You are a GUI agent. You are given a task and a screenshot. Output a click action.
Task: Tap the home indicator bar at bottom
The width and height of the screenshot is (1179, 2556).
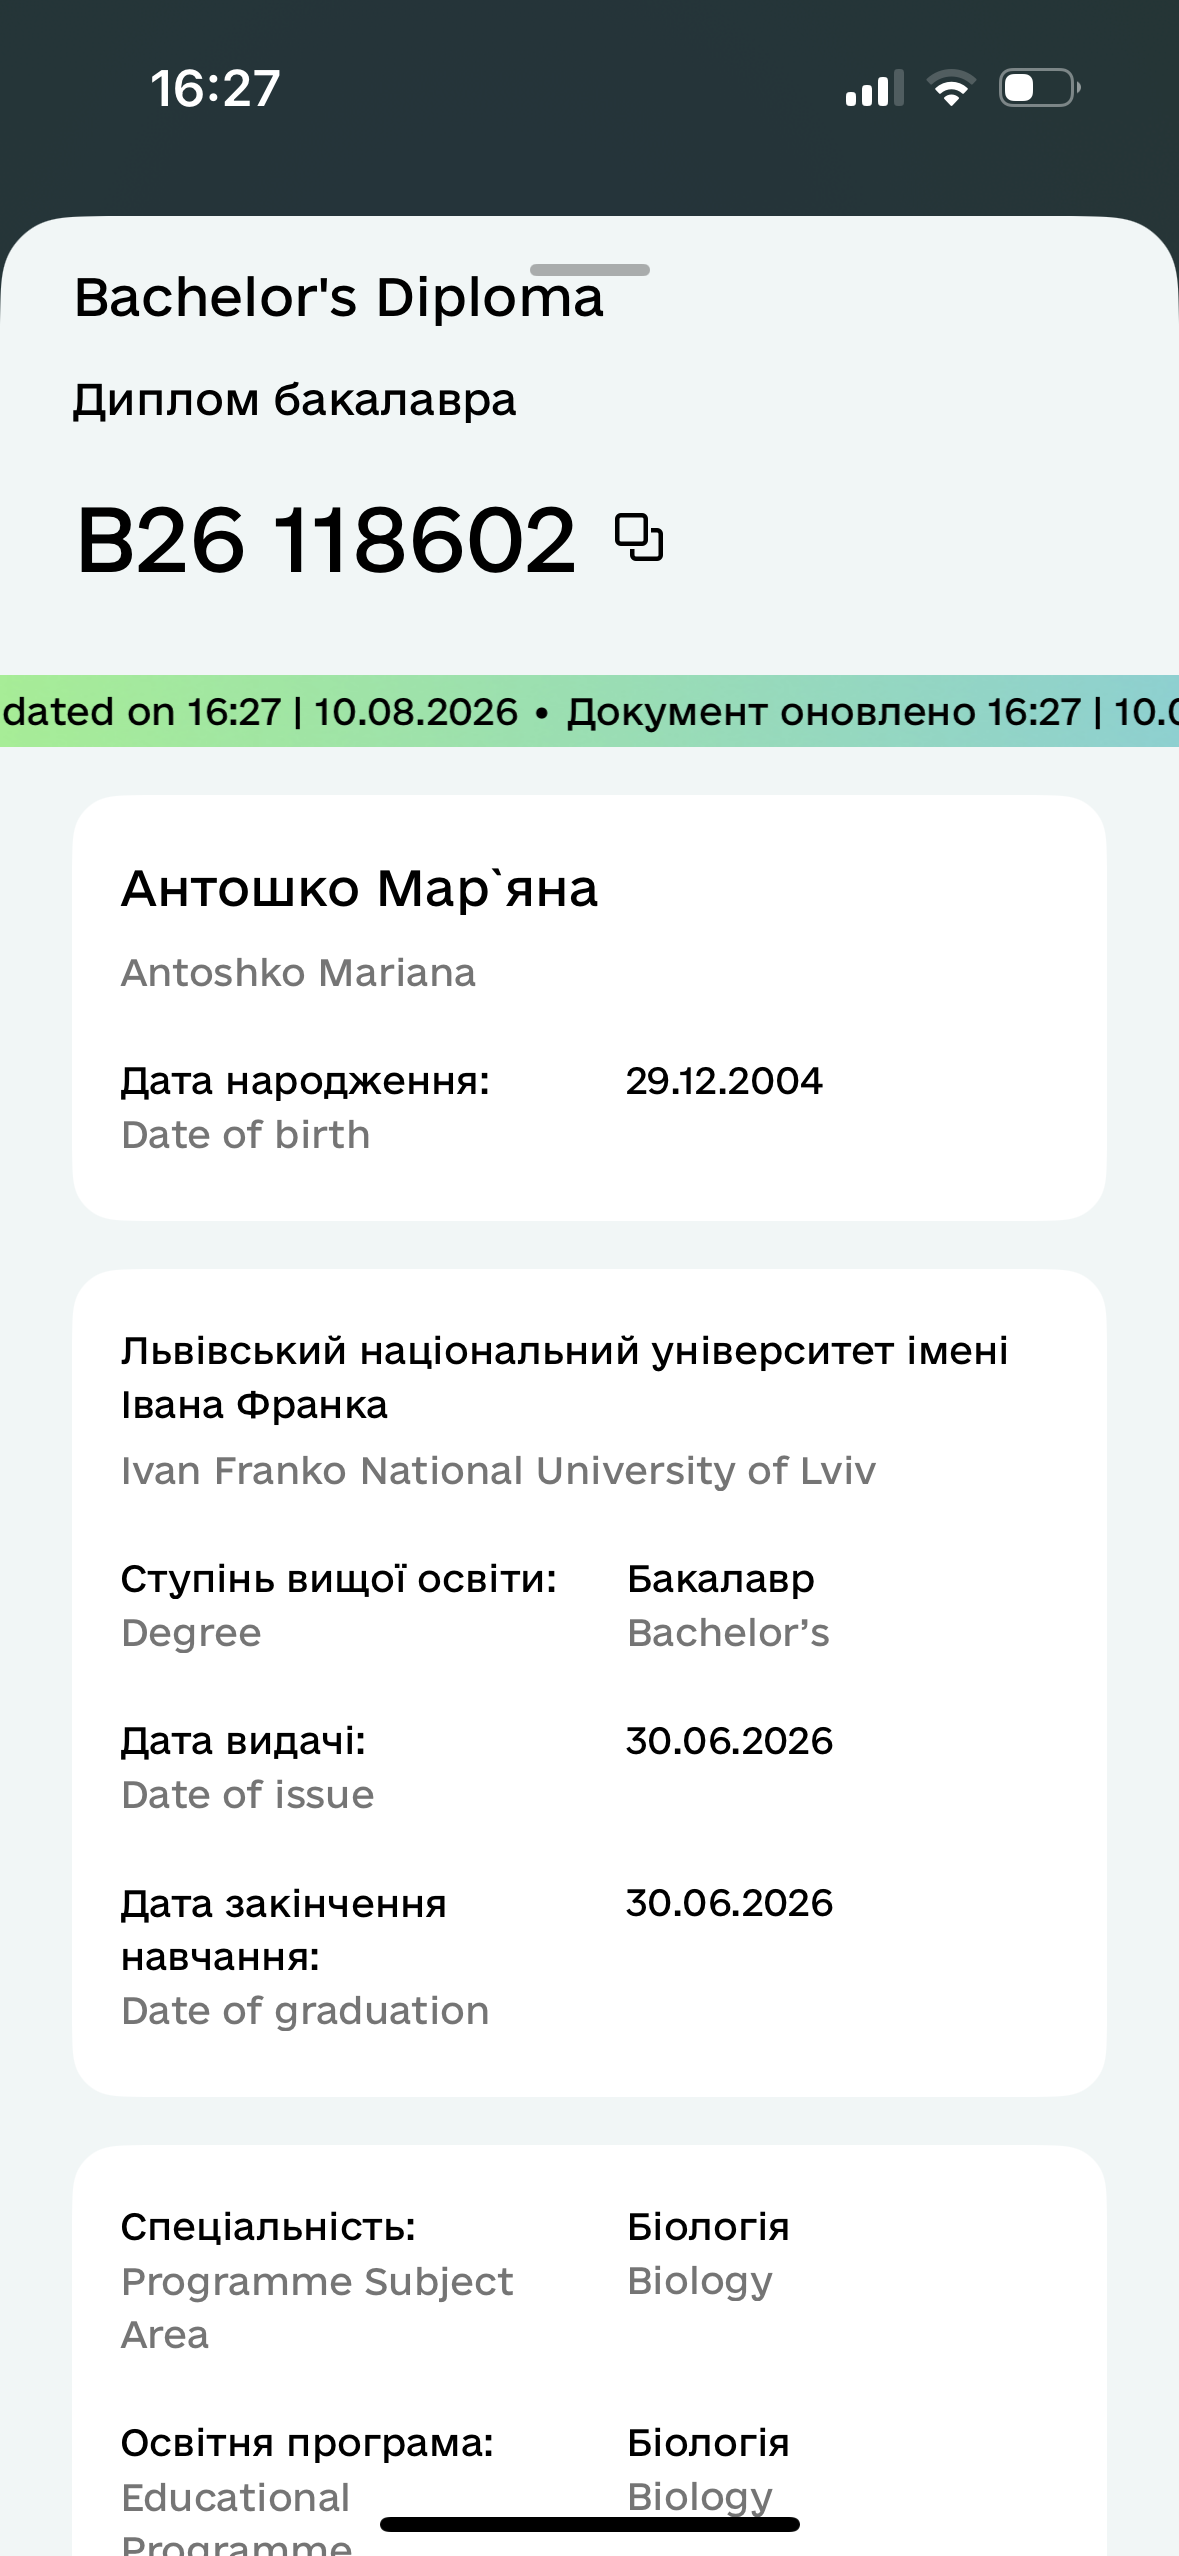coord(590,2524)
